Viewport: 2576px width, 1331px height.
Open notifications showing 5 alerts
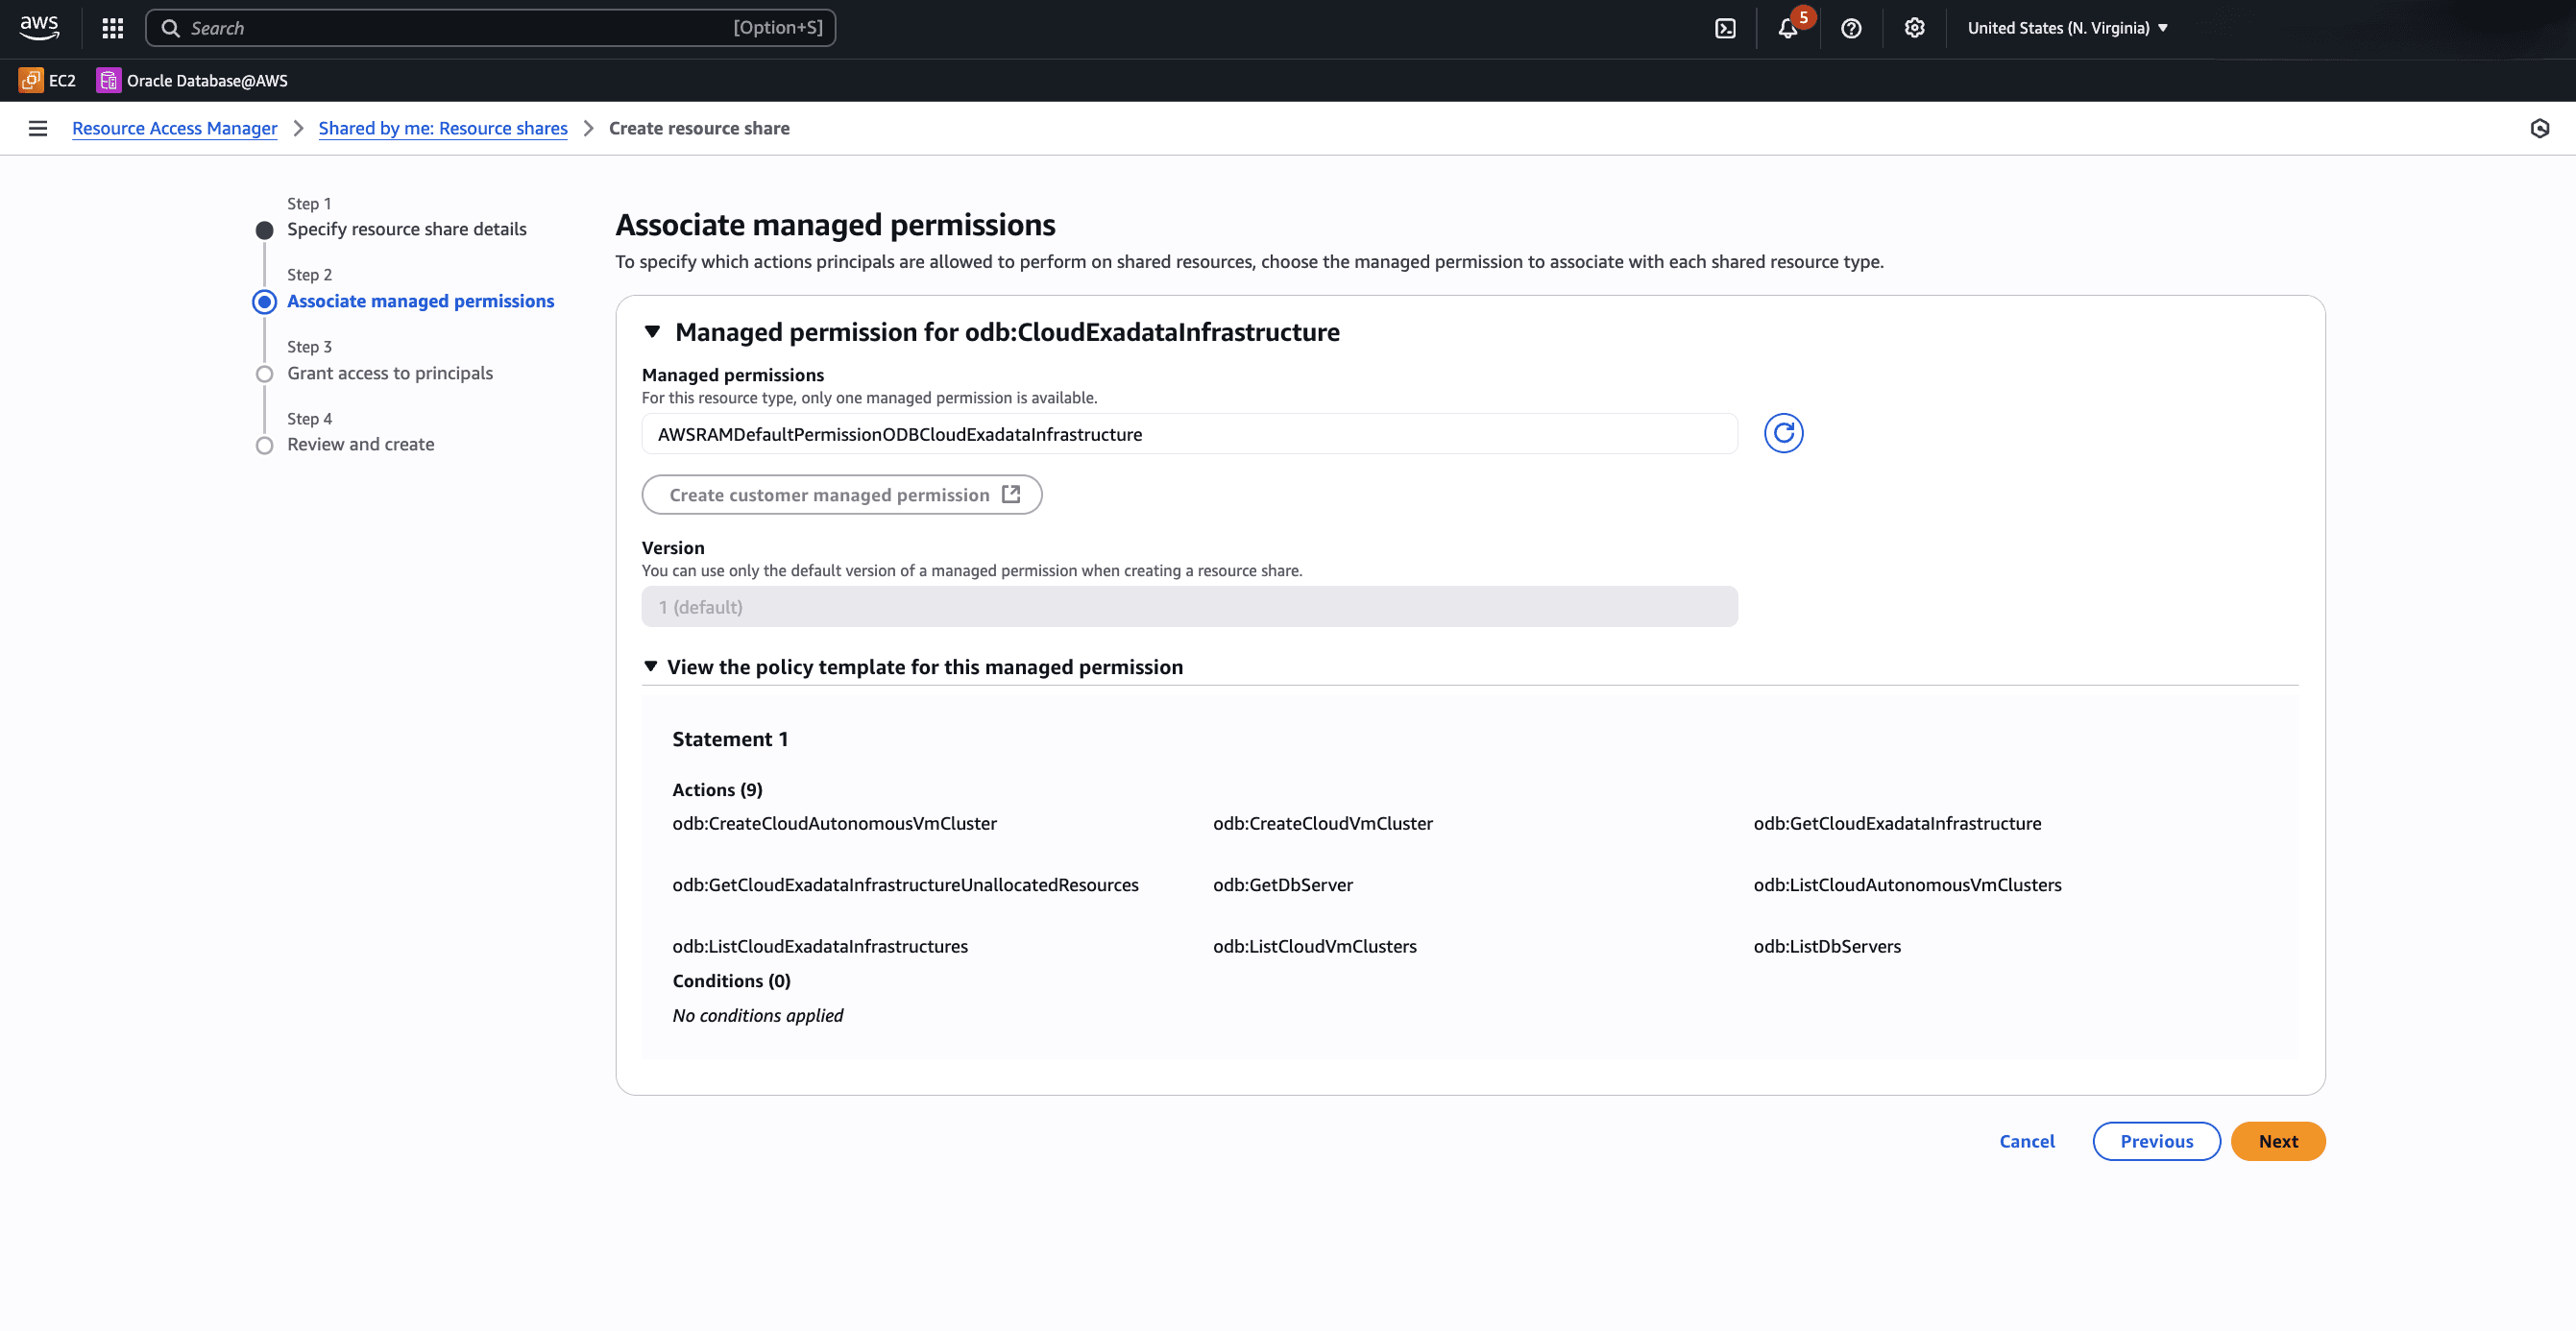pos(1789,30)
